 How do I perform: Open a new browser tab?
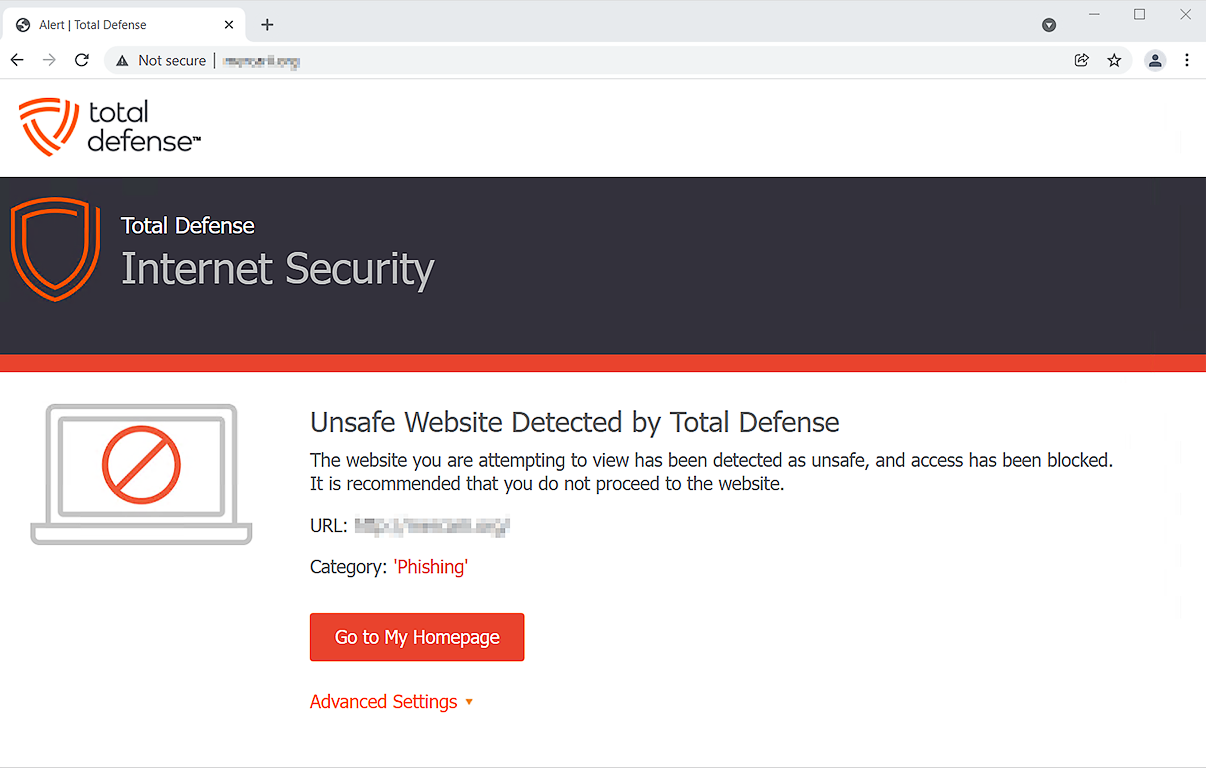[x=266, y=24]
